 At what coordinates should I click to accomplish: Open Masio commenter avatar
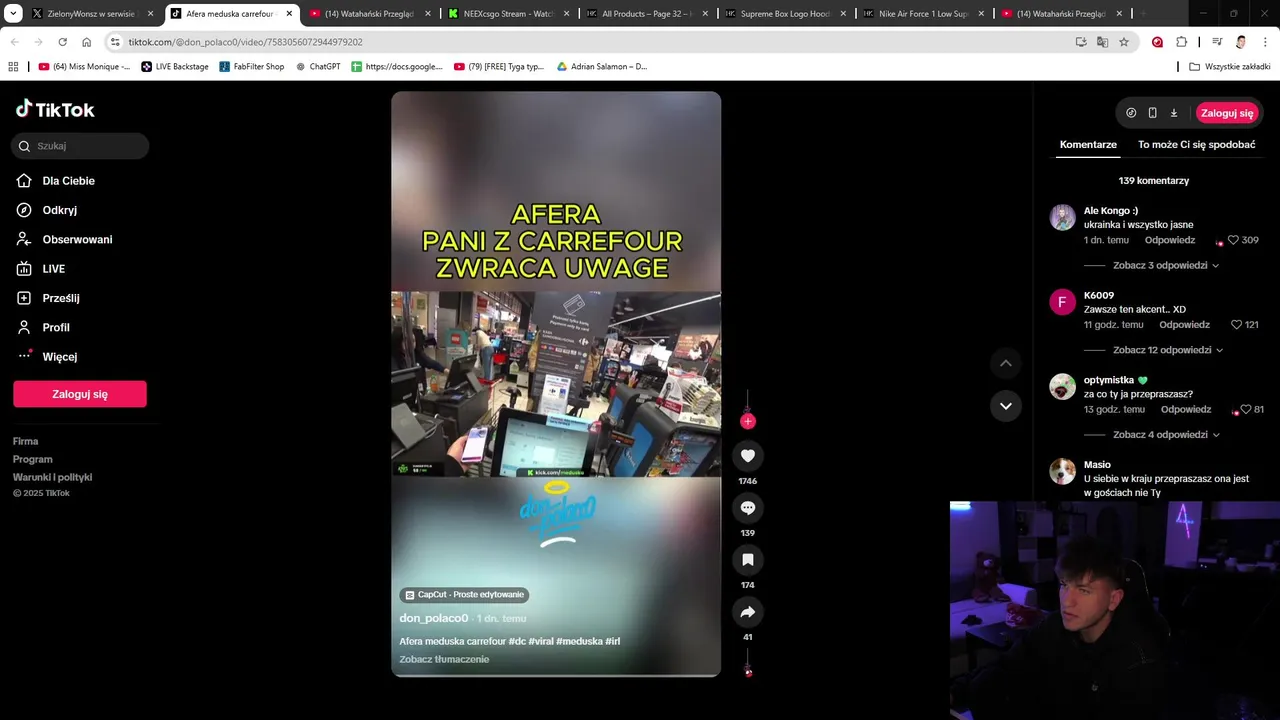[1062, 472]
